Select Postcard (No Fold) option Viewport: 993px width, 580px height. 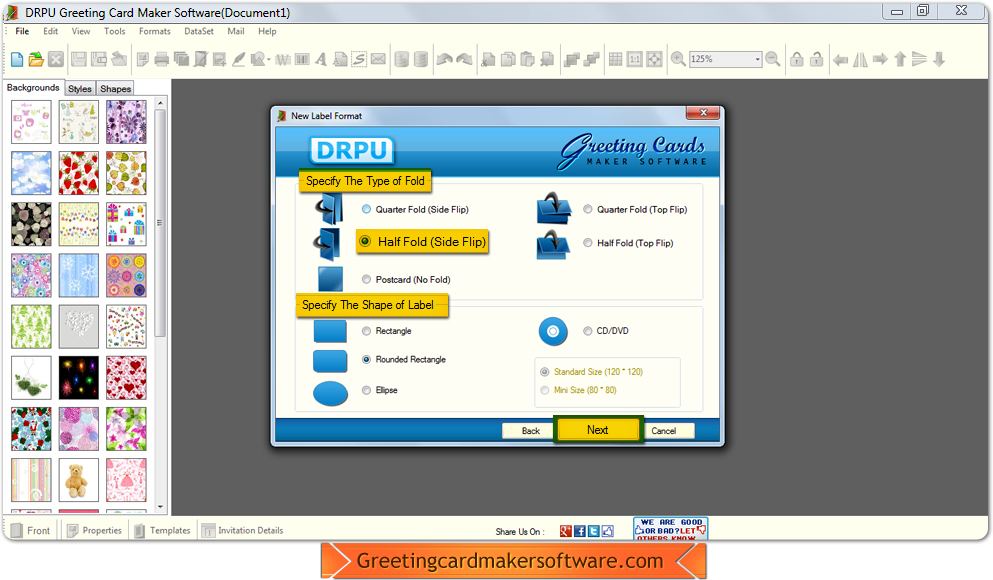pos(406,279)
